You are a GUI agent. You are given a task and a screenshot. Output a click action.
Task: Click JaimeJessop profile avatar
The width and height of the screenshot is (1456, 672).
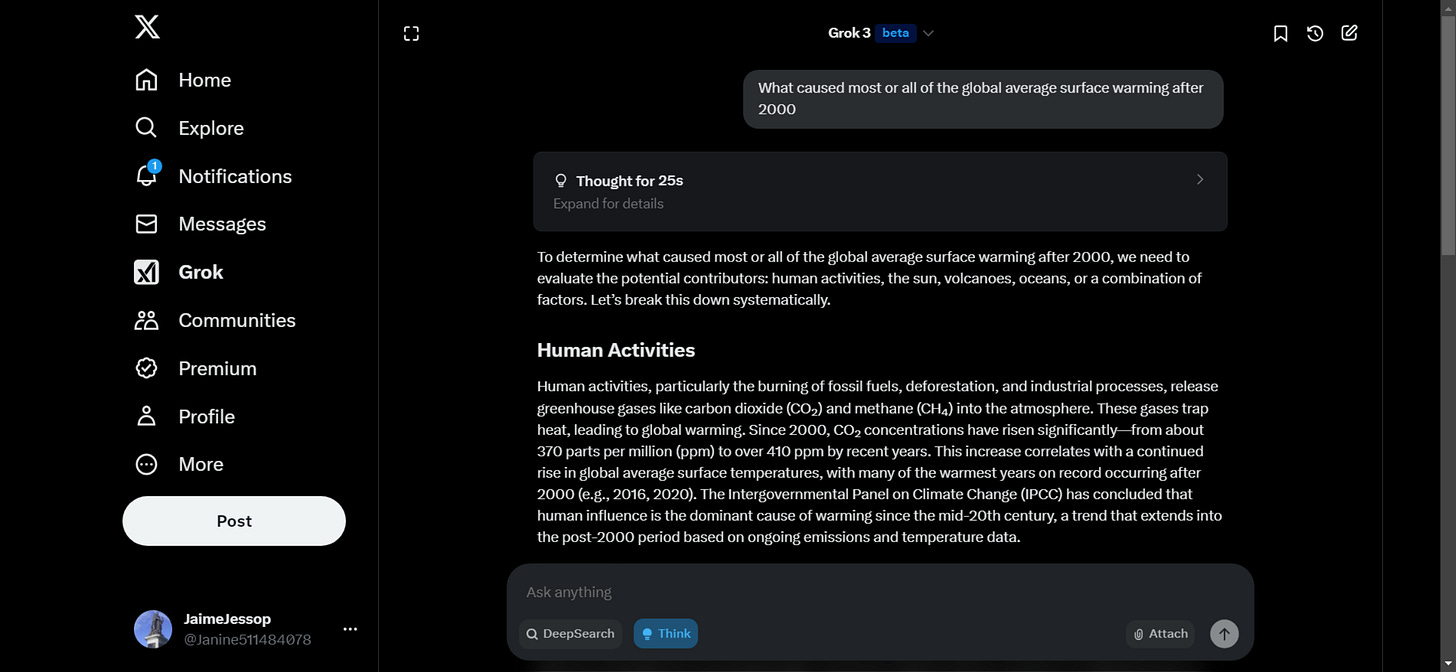[x=153, y=629]
